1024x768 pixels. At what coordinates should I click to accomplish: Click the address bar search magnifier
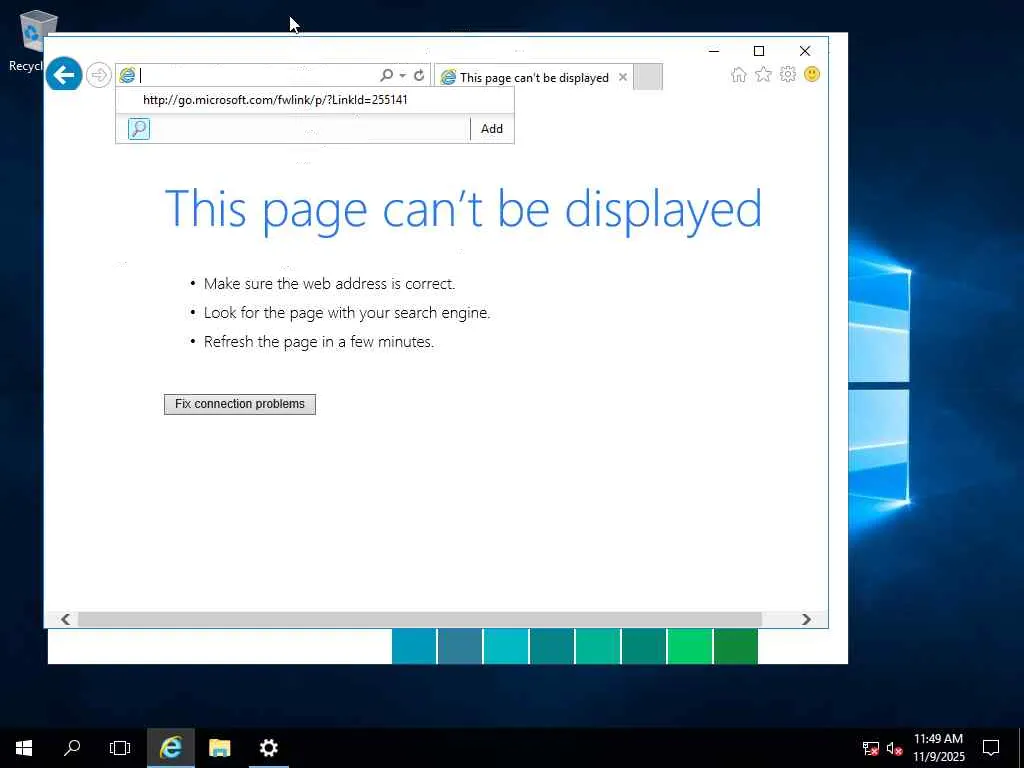[387, 75]
